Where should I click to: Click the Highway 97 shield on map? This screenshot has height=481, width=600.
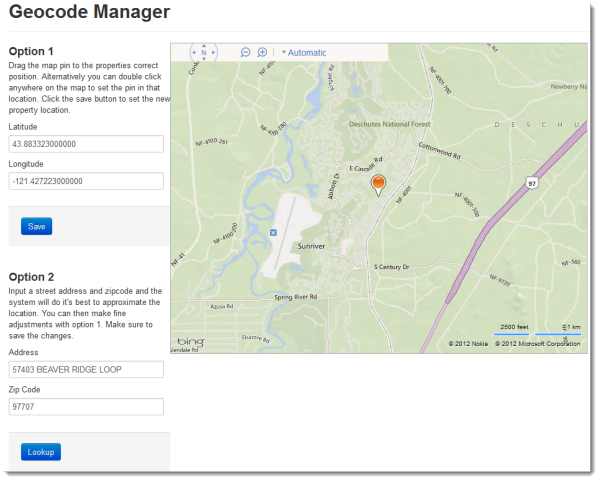coord(532,183)
